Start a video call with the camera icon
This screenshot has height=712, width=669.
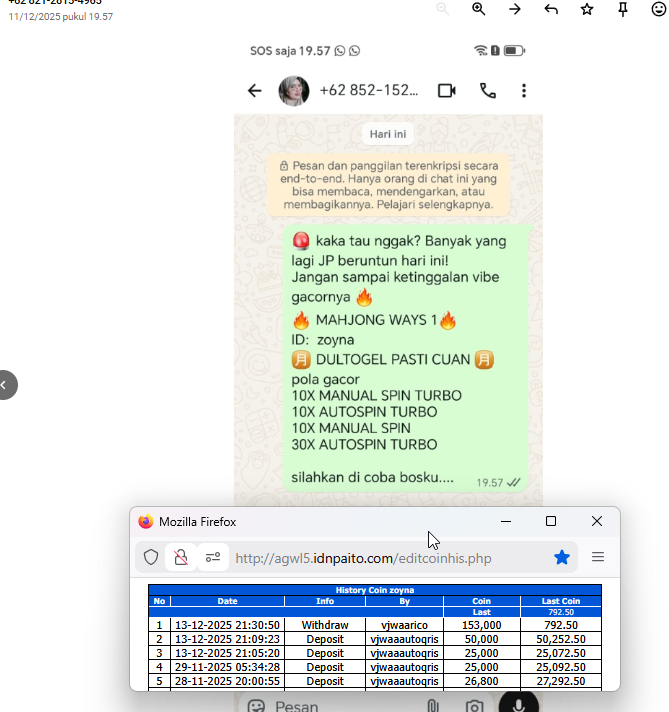447,91
